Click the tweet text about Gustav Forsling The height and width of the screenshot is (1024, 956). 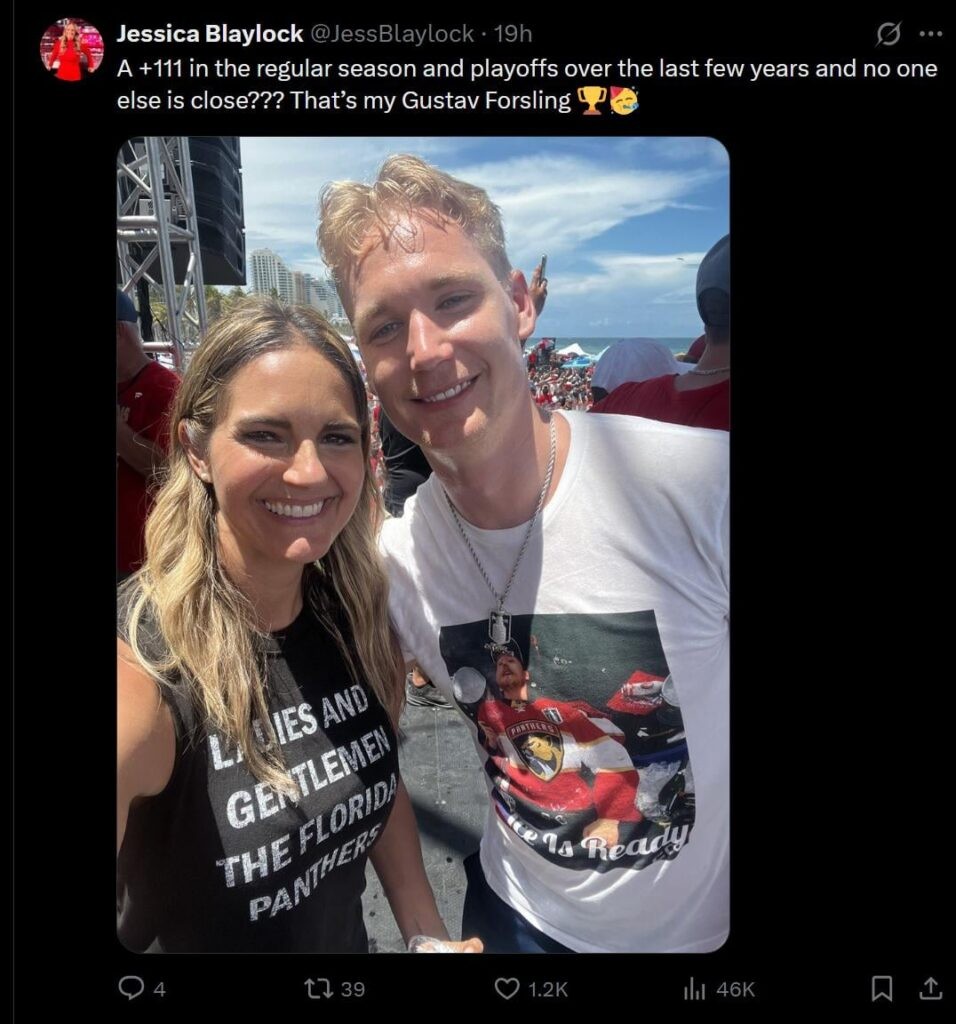(x=527, y=84)
